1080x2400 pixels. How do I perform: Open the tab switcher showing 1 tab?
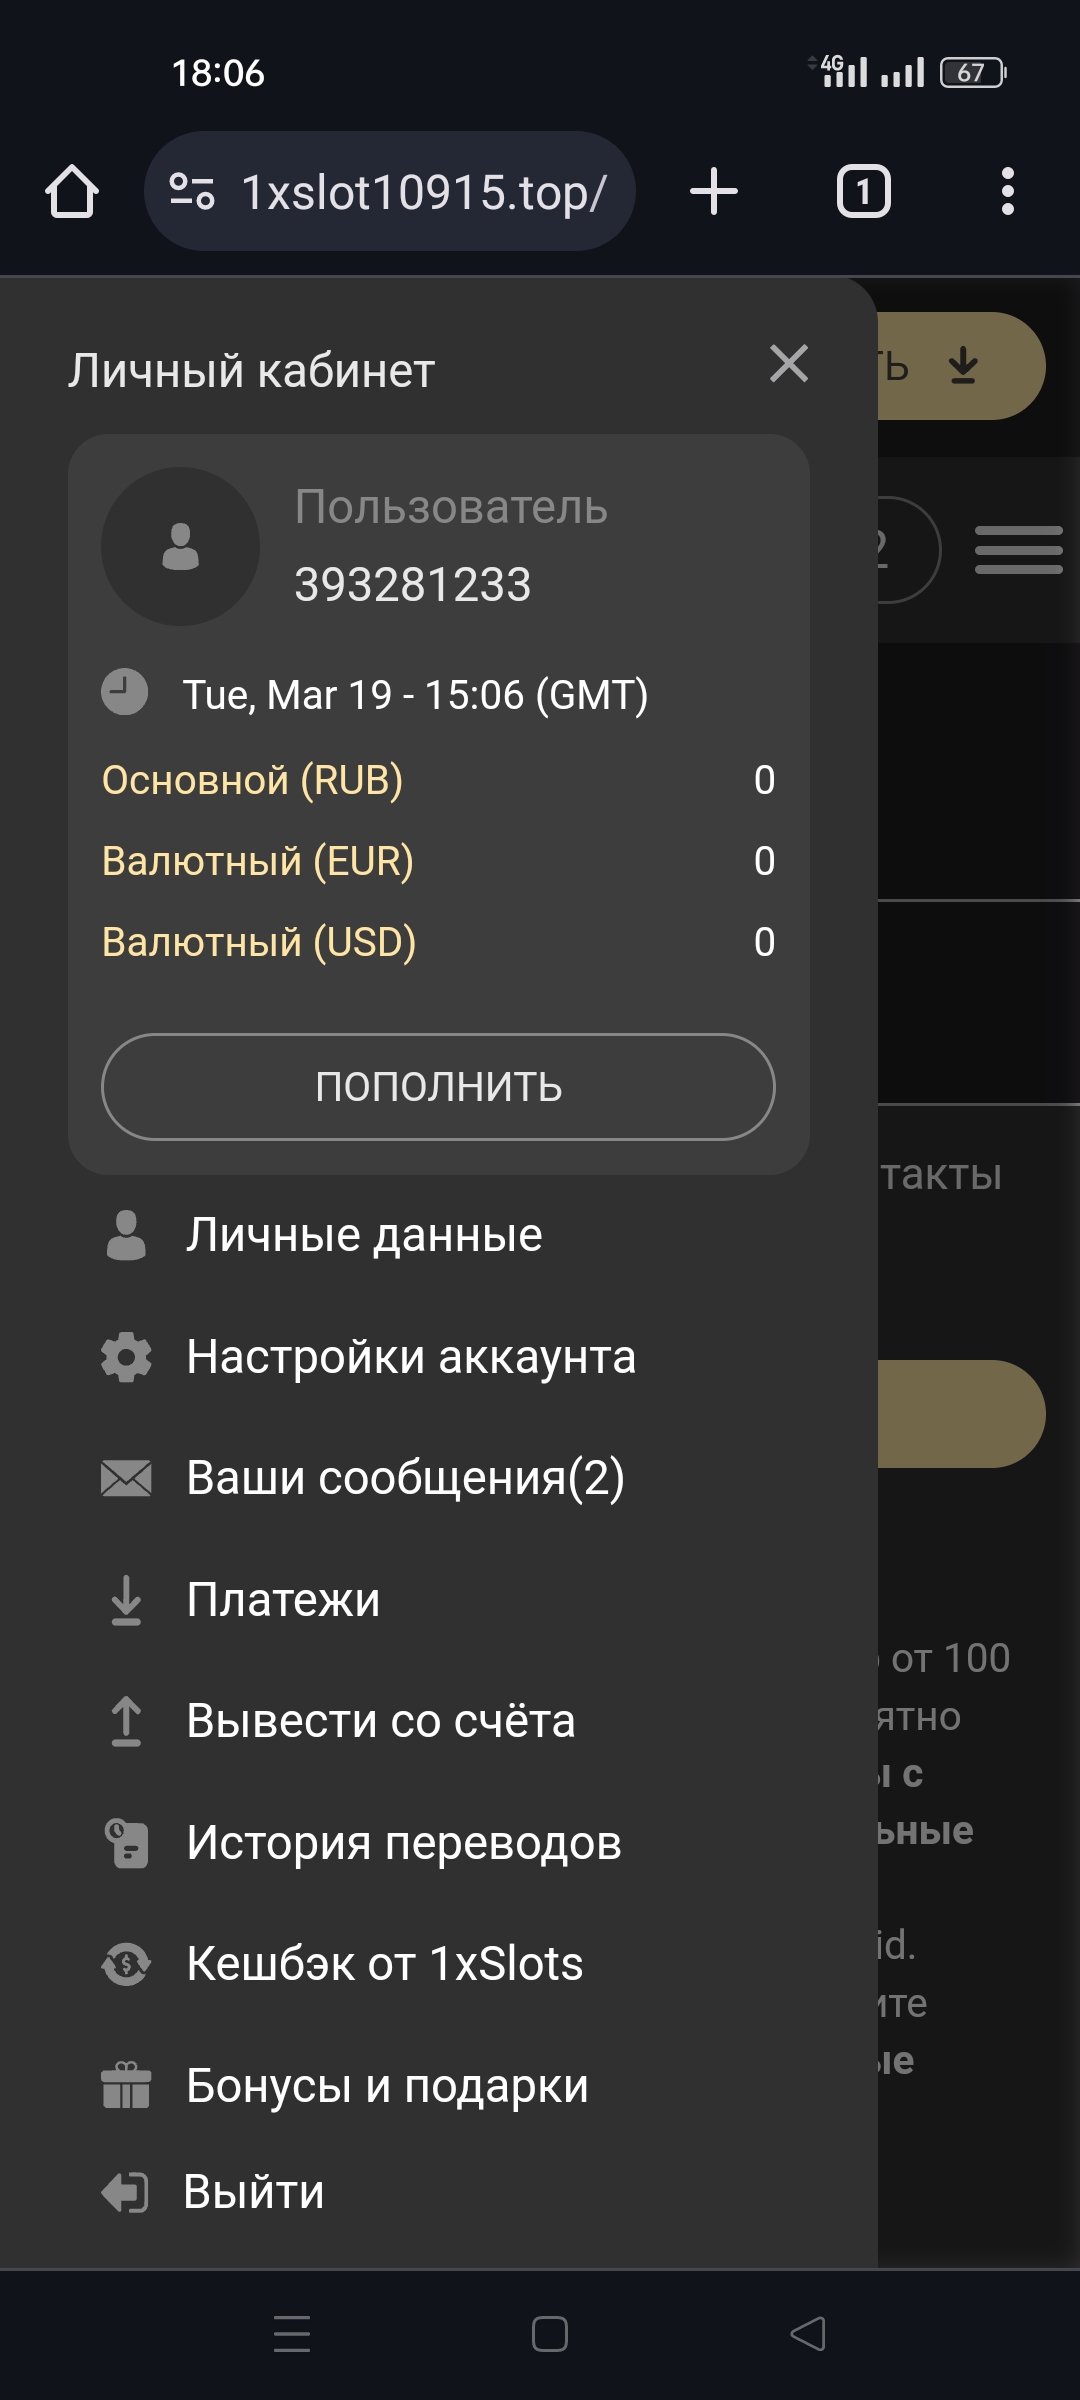point(863,191)
